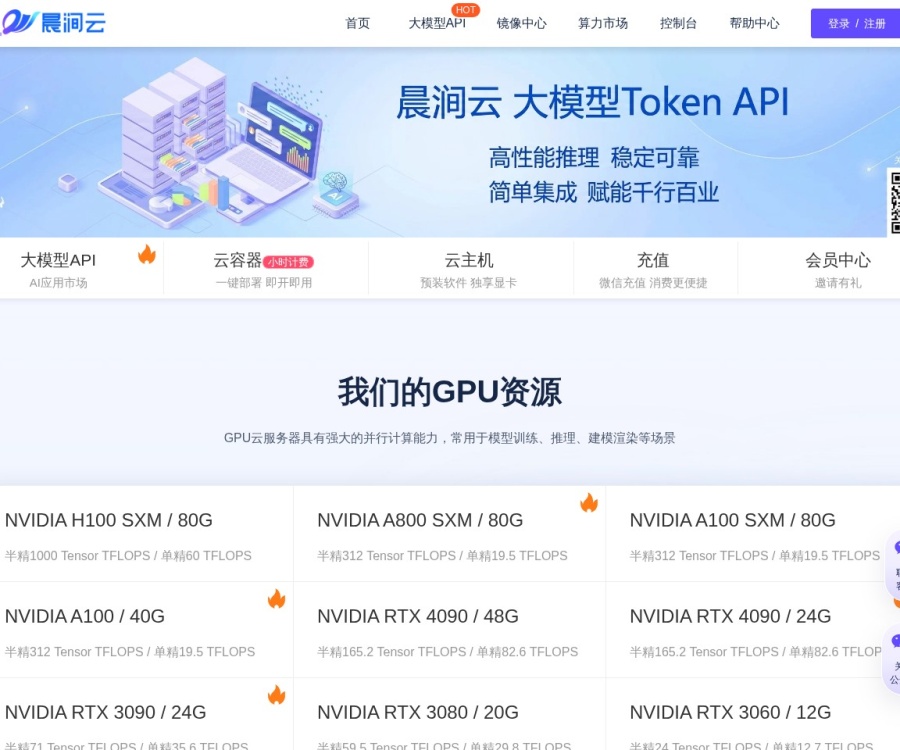Image resolution: width=900 pixels, height=750 pixels.
Task: Visit the 帮助中心 page
Action: point(754,24)
